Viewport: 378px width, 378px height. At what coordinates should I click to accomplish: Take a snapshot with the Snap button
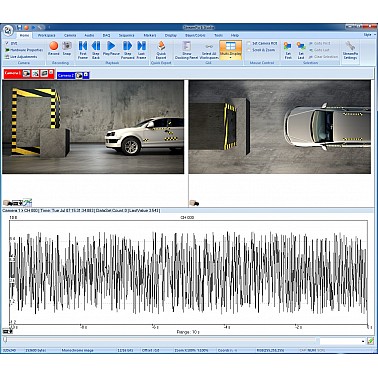(67, 49)
